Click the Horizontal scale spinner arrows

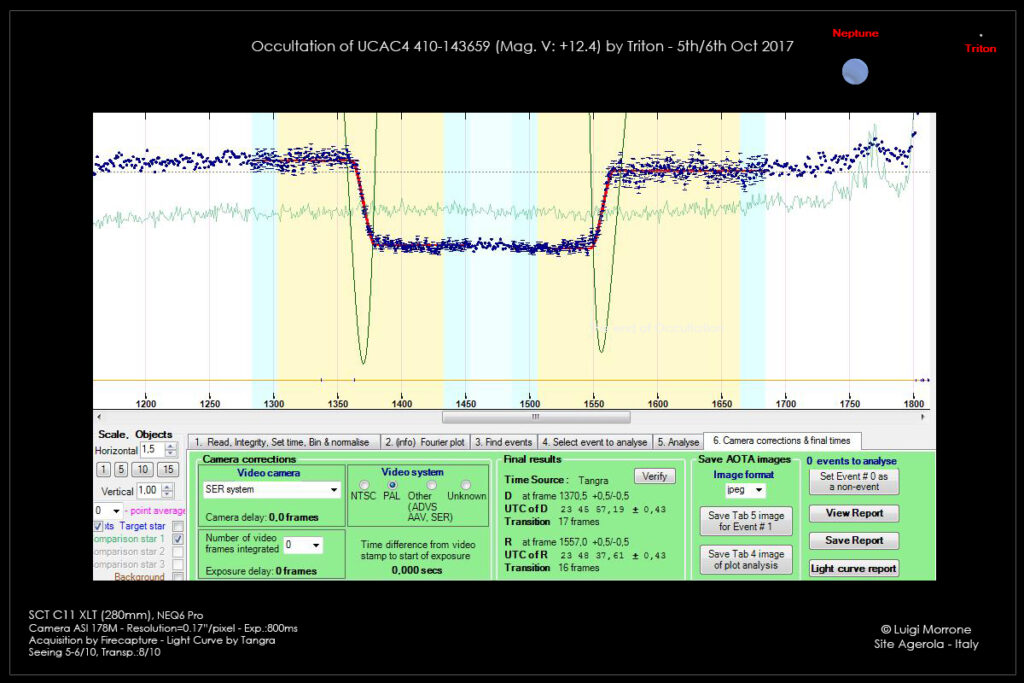[171, 451]
